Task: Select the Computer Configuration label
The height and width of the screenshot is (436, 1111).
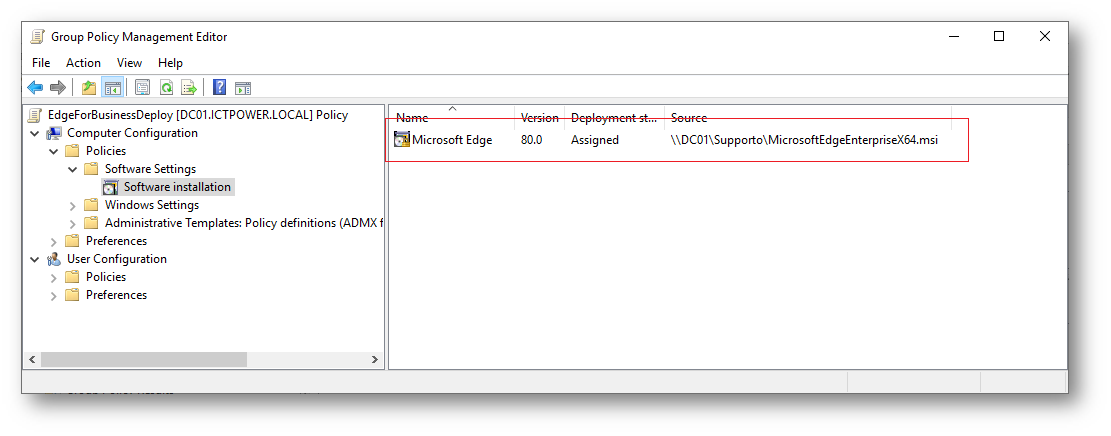Action: point(132,133)
